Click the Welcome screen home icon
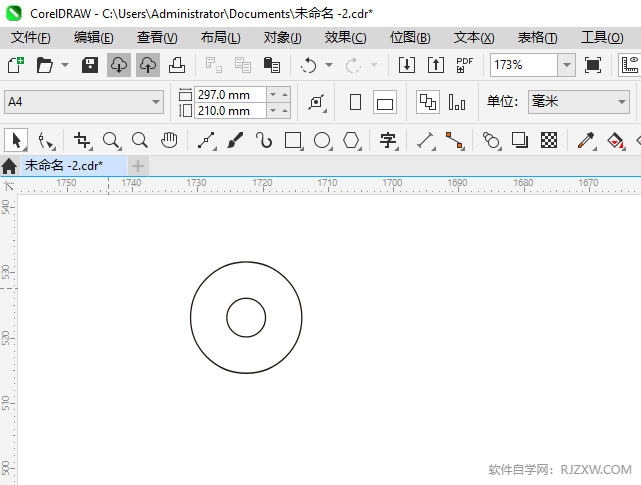The width and height of the screenshot is (641, 485). [x=9, y=166]
